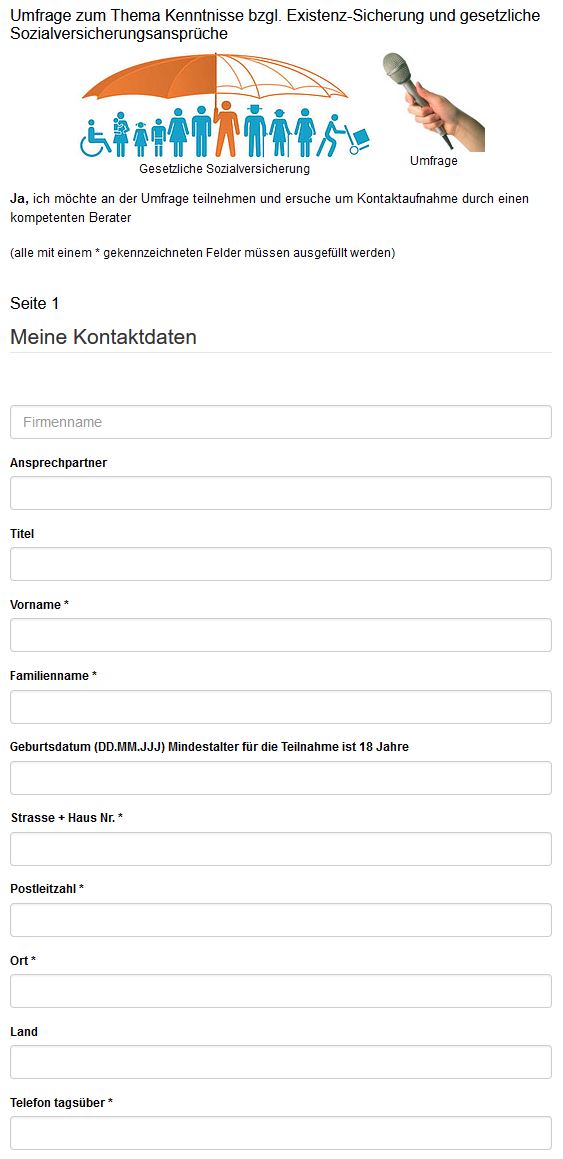Select the Titel input field
Image resolution: width=563 pixels, height=1159 pixels.
281,564
